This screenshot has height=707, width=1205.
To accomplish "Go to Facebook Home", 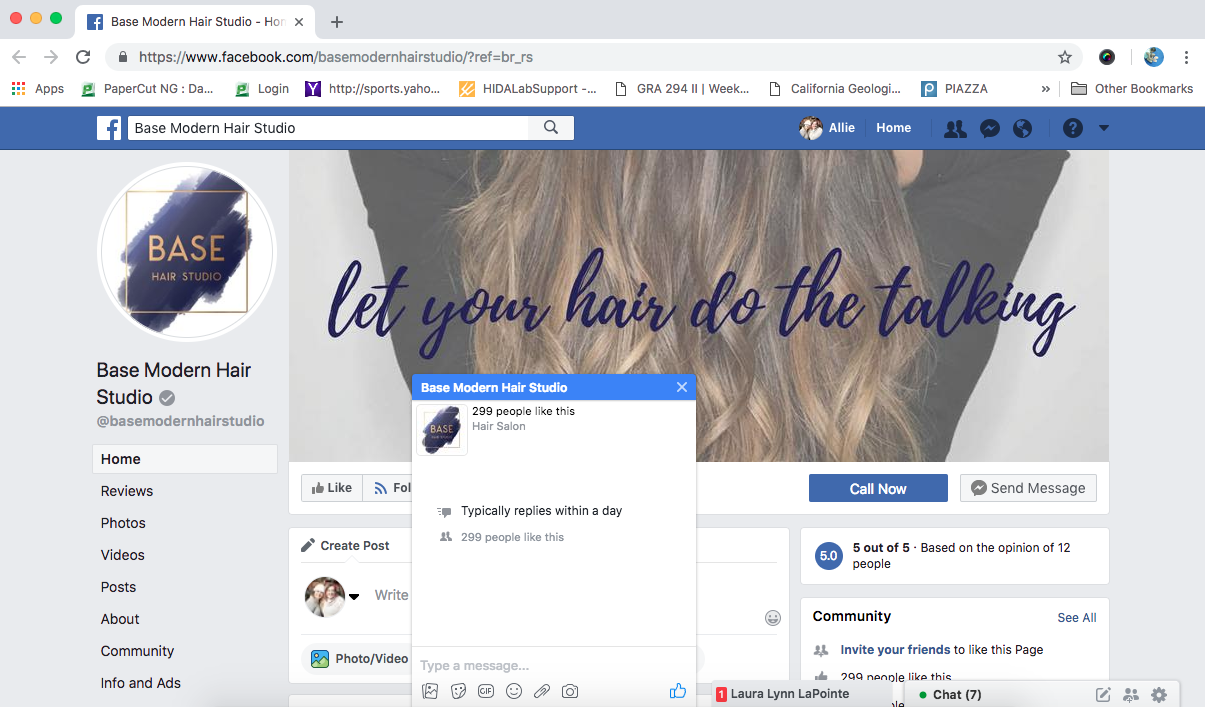I will coord(894,128).
